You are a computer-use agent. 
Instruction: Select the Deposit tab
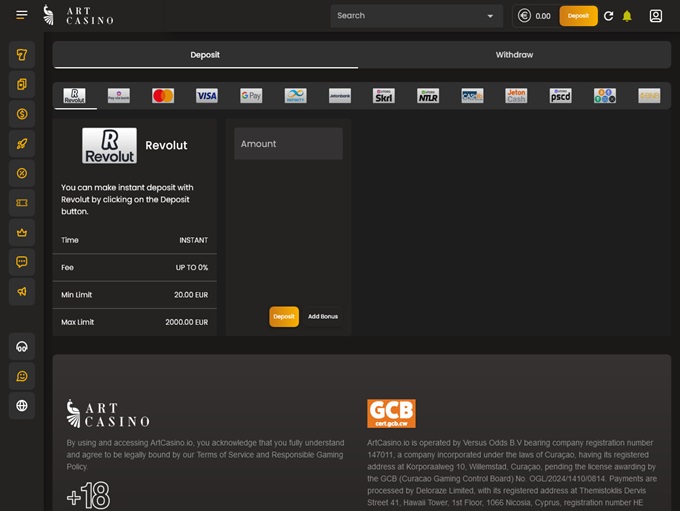click(x=205, y=55)
